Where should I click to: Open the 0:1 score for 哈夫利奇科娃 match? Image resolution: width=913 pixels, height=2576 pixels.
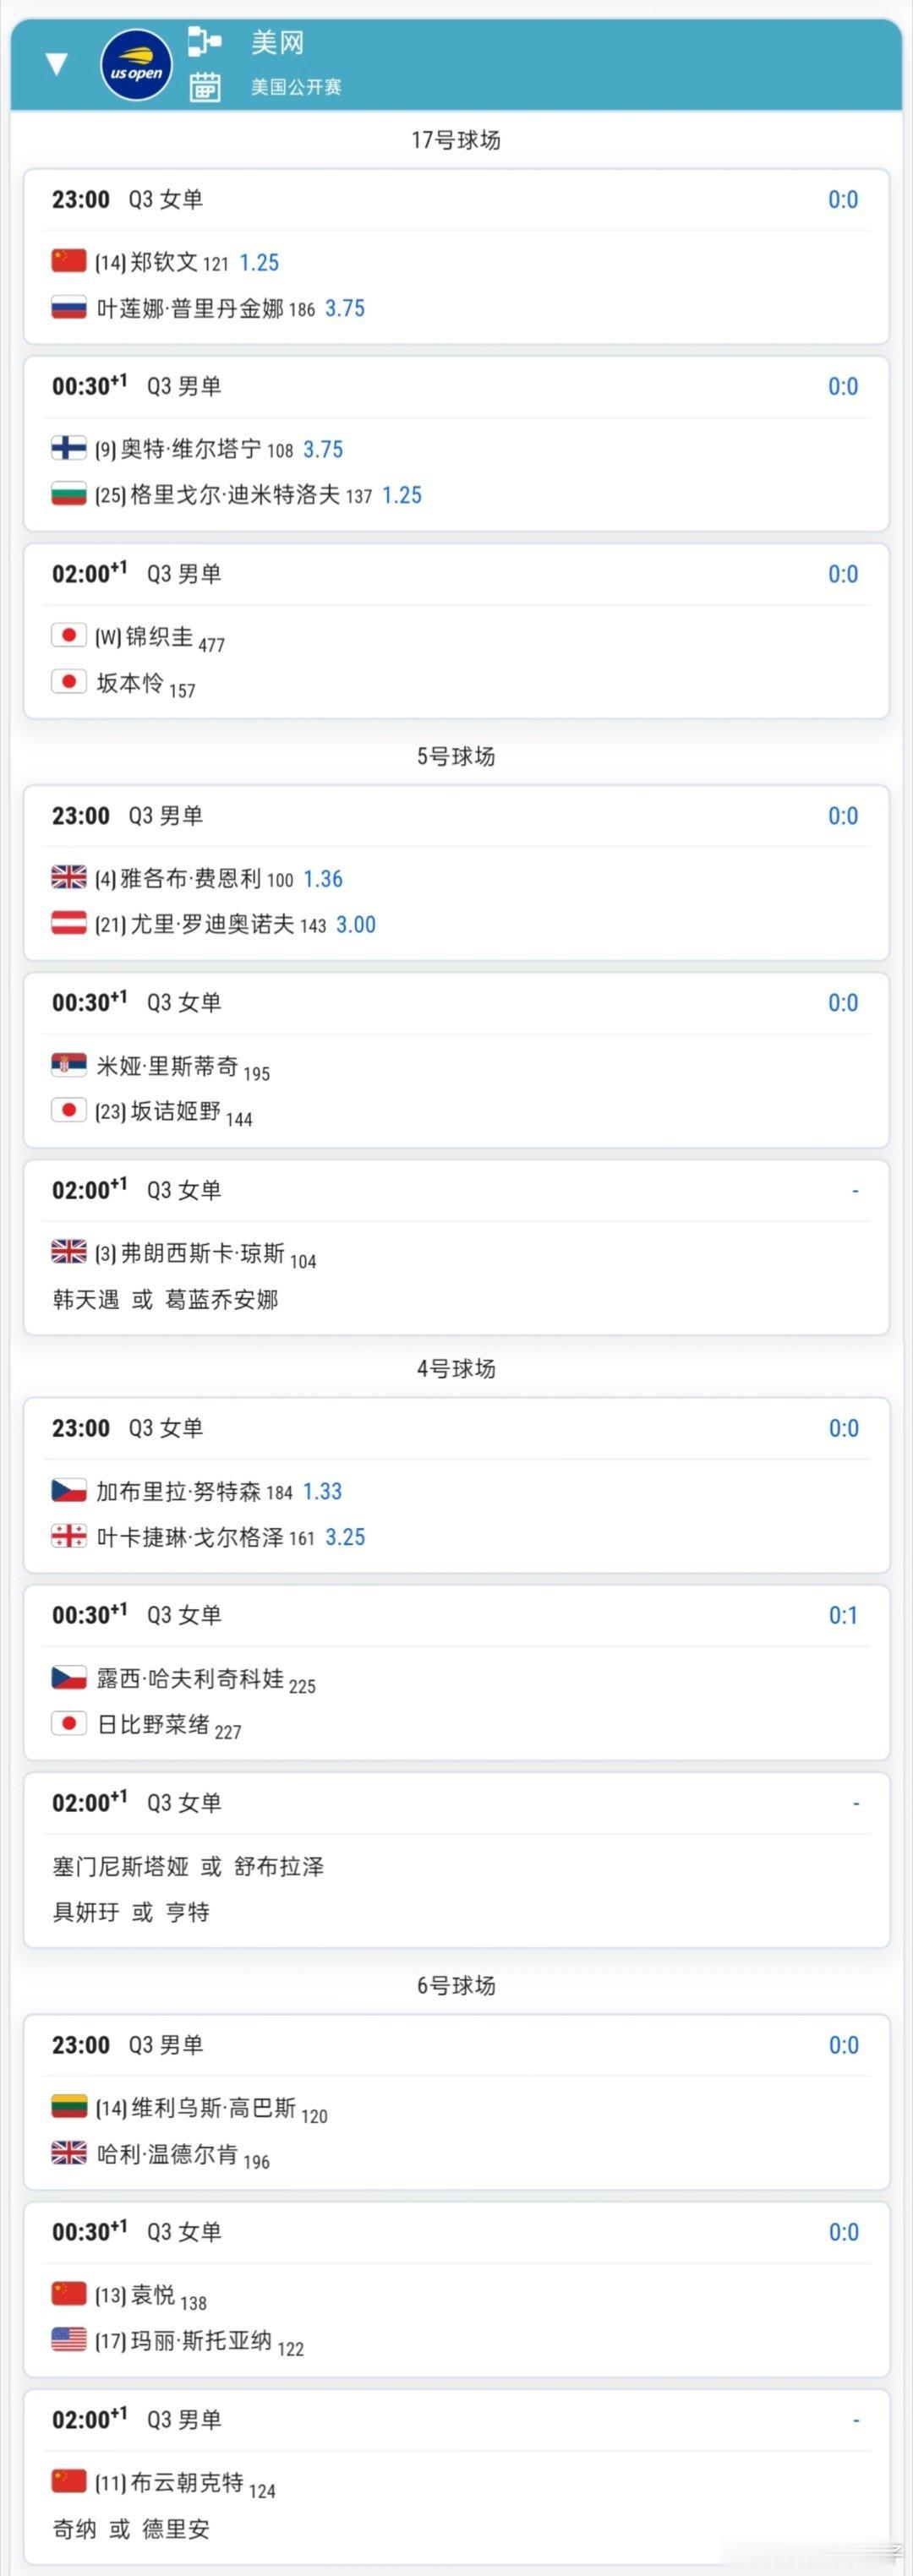(x=843, y=1616)
